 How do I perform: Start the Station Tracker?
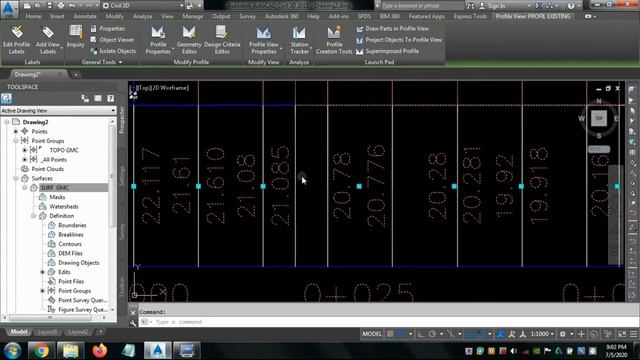(x=299, y=40)
